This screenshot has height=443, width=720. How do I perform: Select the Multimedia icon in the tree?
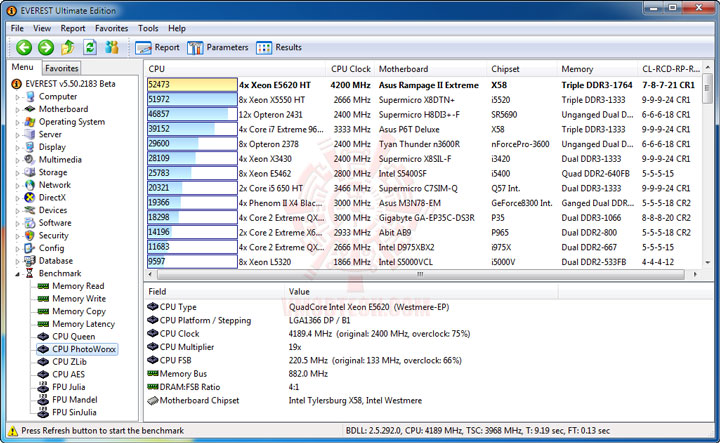click(x=30, y=159)
